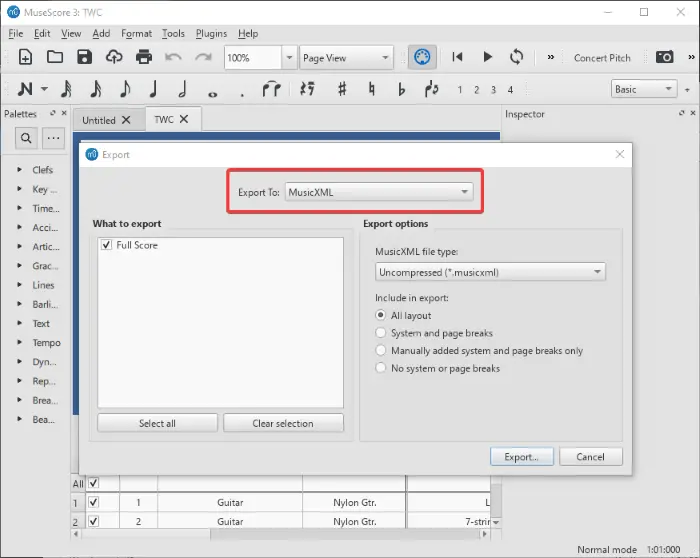Select the 16th note duration
Screen dimensions: 700x558
point(96,89)
